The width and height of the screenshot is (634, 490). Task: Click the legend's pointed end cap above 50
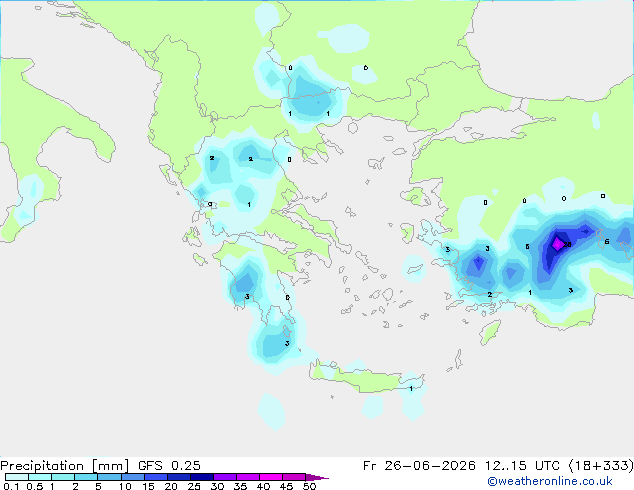click(x=317, y=477)
